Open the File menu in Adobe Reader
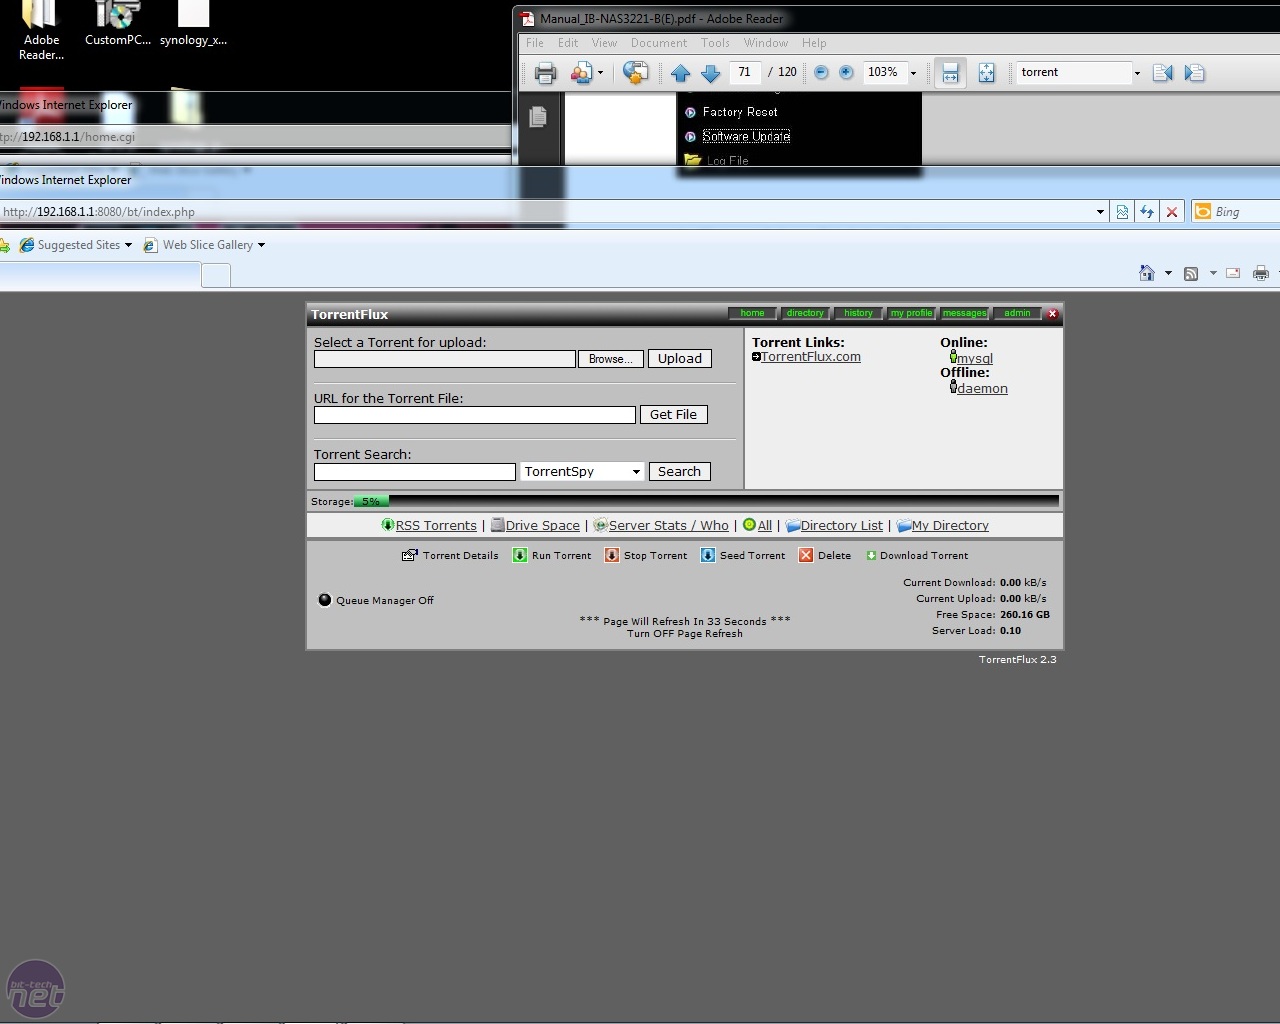This screenshot has width=1280, height=1024. pyautogui.click(x=535, y=43)
